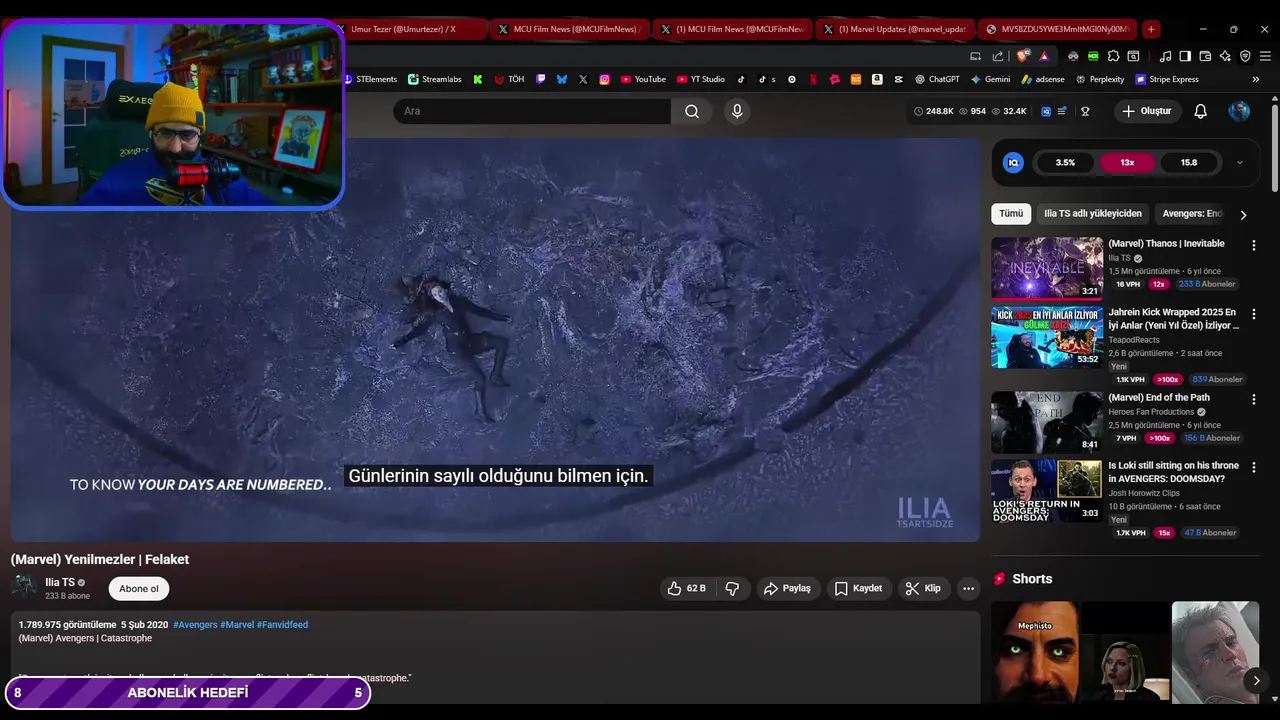
Task: Open the Loki Avengers Doomsday video thumbnail
Action: pyautogui.click(x=1047, y=490)
